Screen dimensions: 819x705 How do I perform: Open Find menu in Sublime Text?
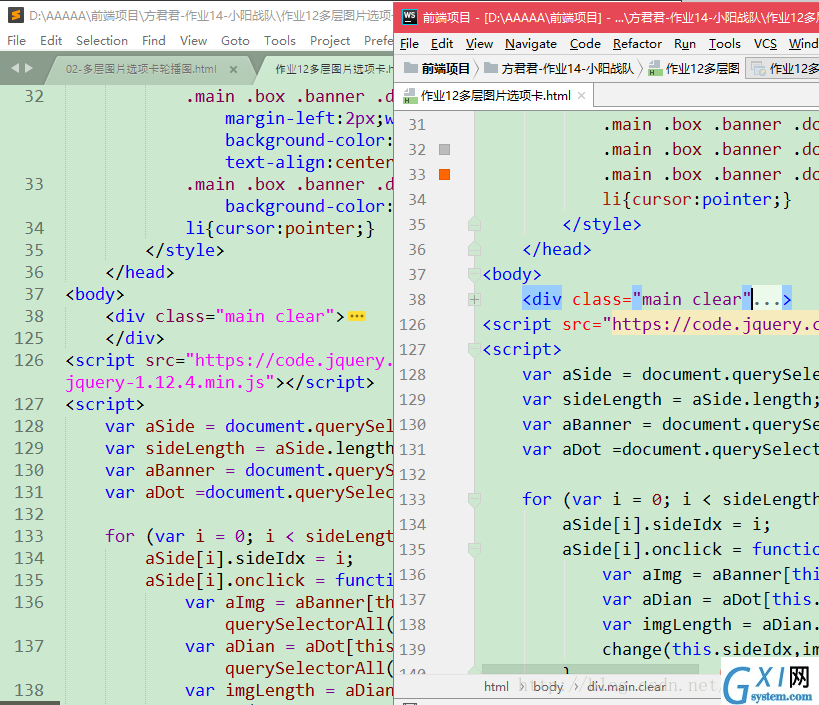pyautogui.click(x=154, y=41)
